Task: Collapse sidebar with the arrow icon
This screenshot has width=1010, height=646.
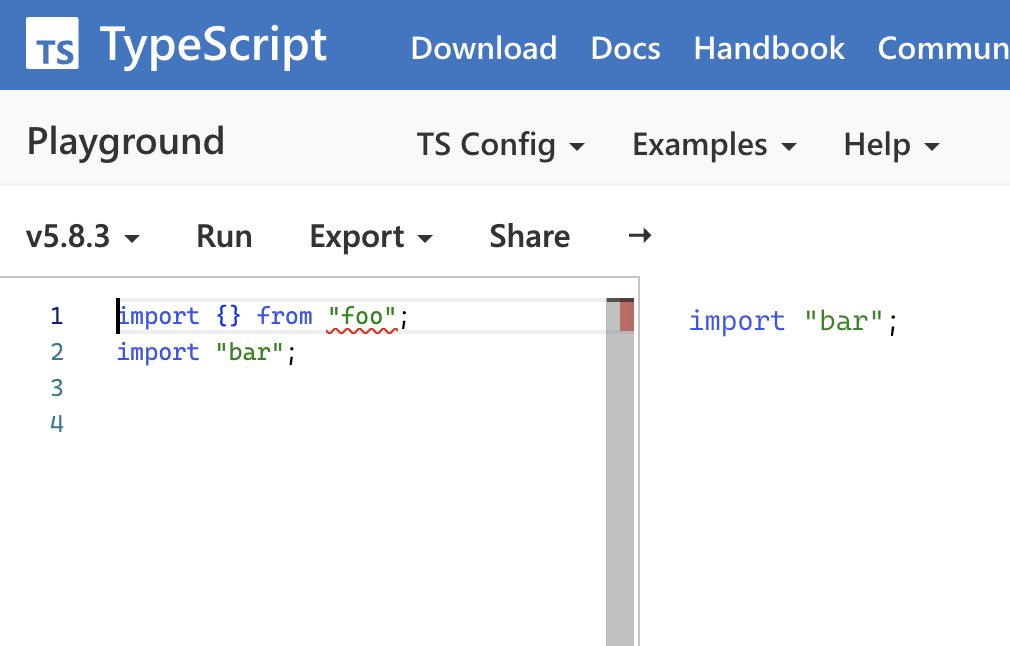Action: tap(640, 236)
